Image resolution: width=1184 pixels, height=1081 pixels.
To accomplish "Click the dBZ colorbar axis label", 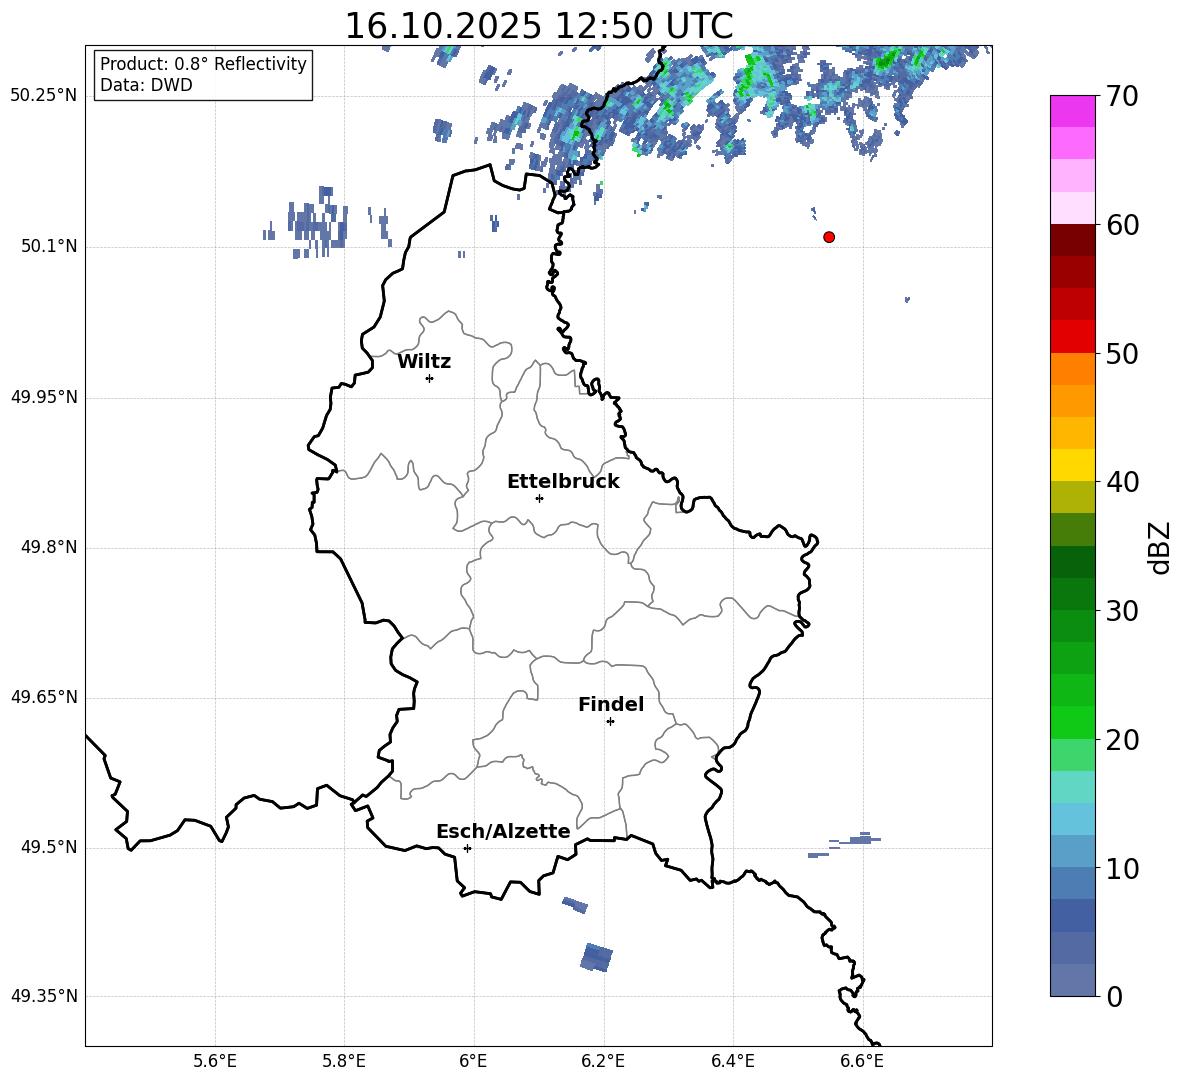I will coord(1160,547).
